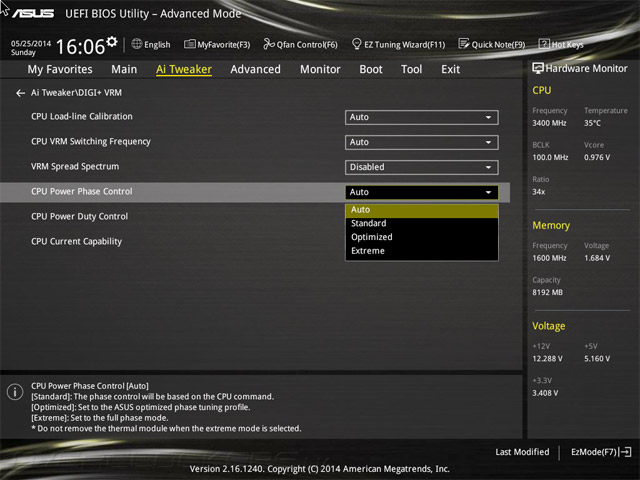Choose Extreme phase control option
Image resolution: width=640 pixels, height=480 pixels.
click(x=421, y=251)
